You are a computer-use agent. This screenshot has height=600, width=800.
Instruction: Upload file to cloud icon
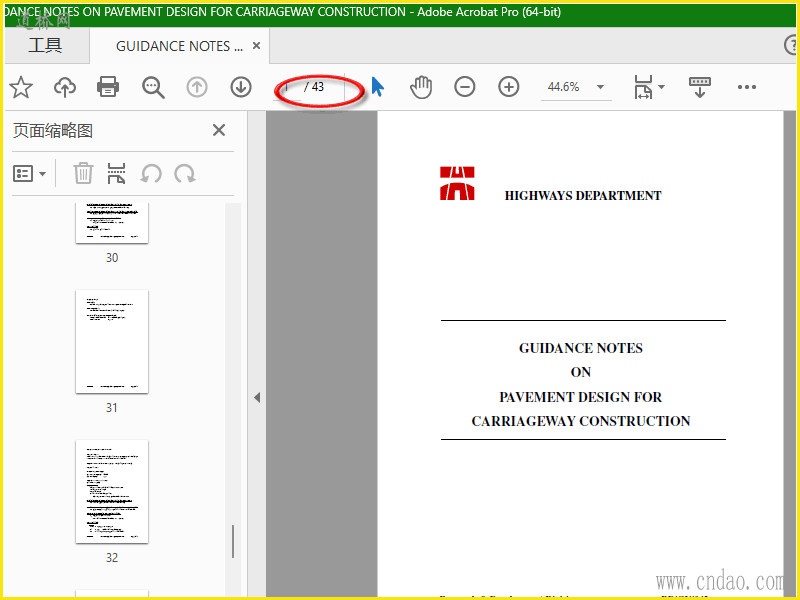click(65, 87)
